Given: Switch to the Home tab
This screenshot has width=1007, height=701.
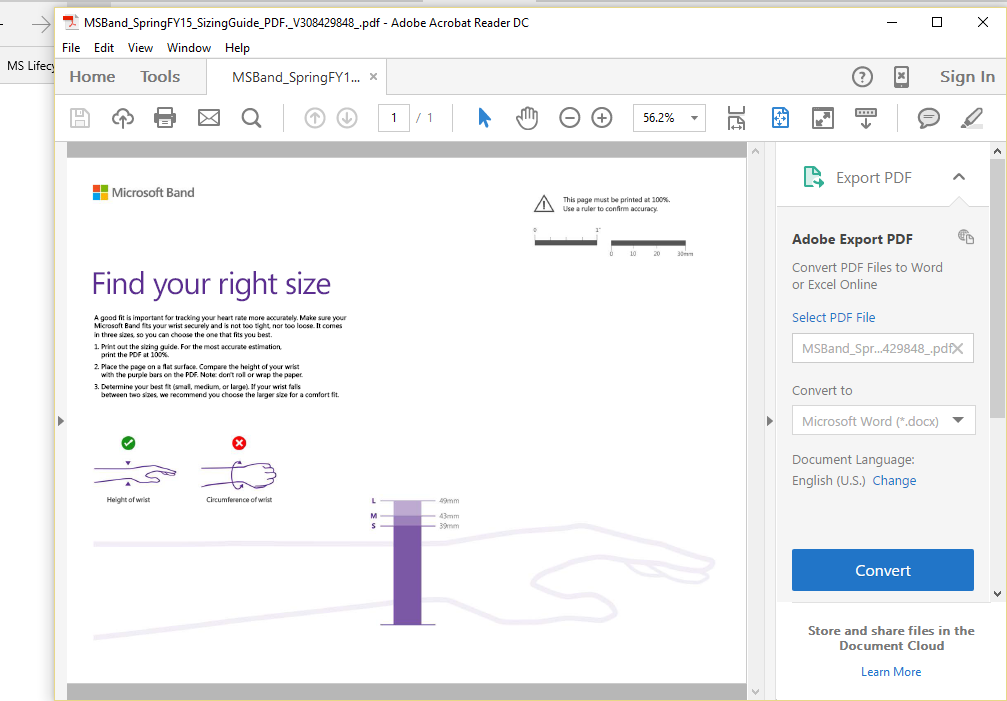Looking at the screenshot, I should [92, 77].
